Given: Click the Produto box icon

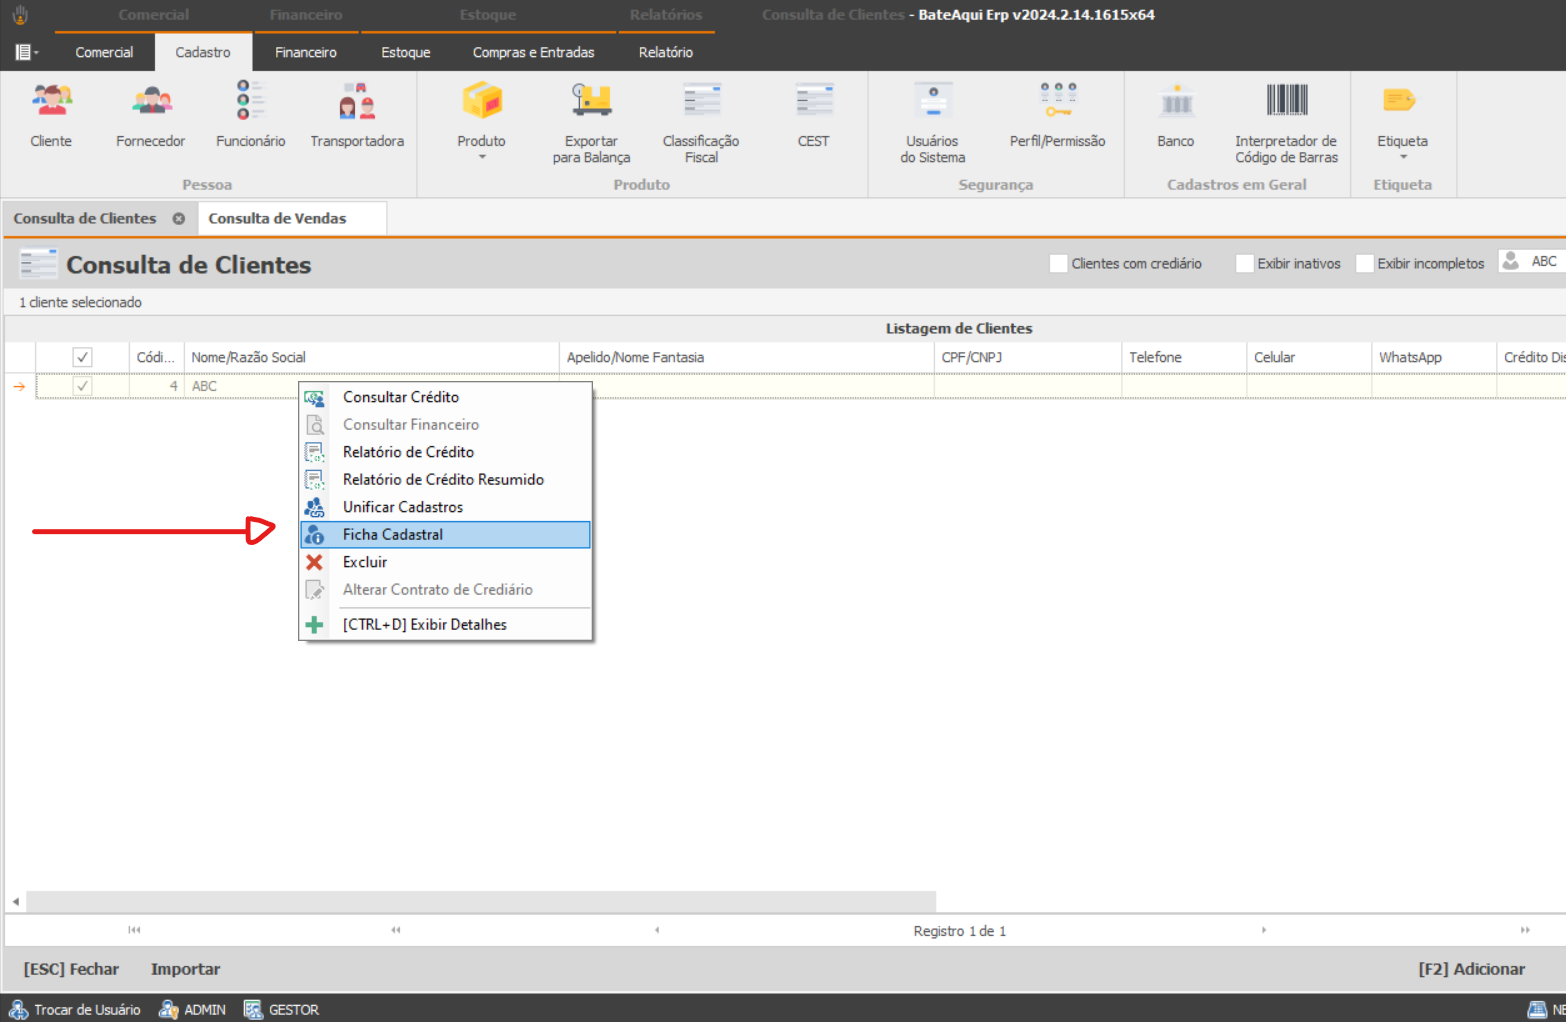Looking at the screenshot, I should [481, 100].
